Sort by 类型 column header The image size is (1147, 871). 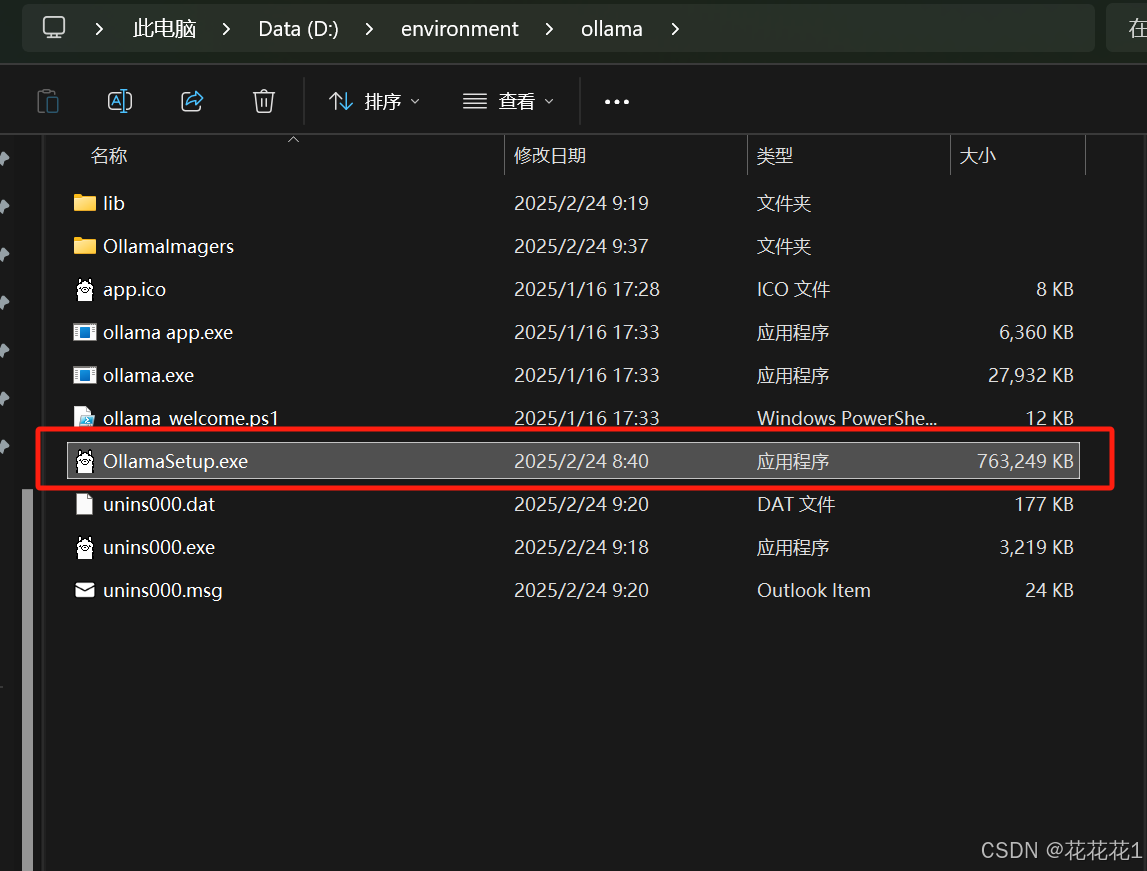775,155
